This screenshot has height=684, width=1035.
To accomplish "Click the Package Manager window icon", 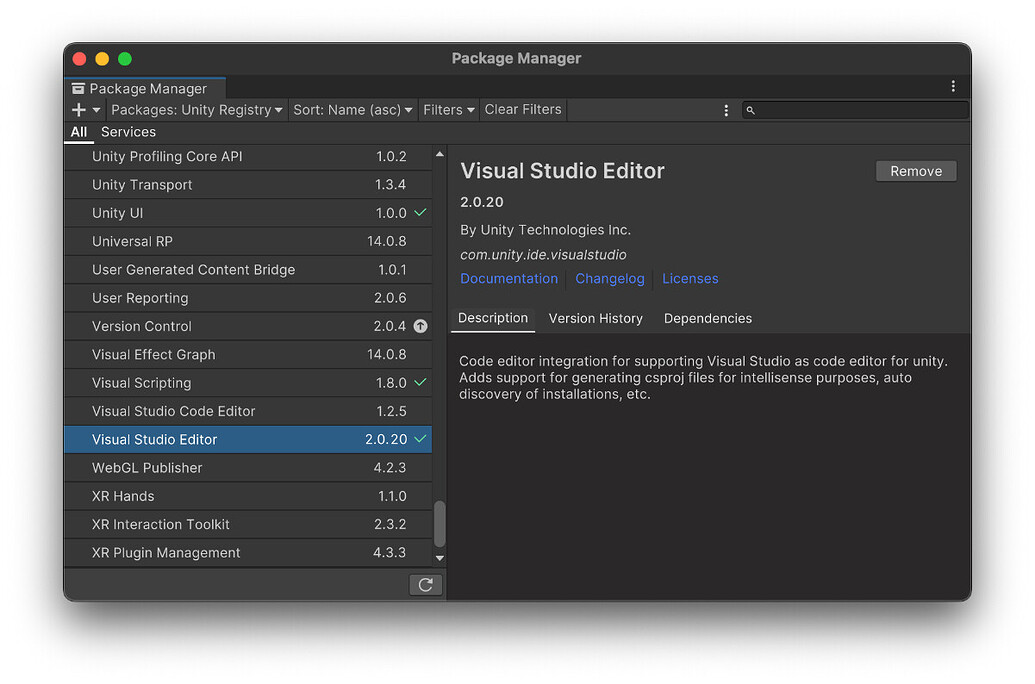I will [x=79, y=88].
